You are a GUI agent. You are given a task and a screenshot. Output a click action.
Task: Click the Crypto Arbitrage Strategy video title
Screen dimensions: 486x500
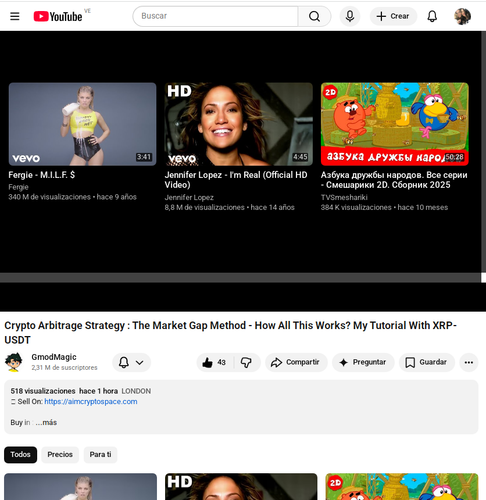(x=230, y=332)
